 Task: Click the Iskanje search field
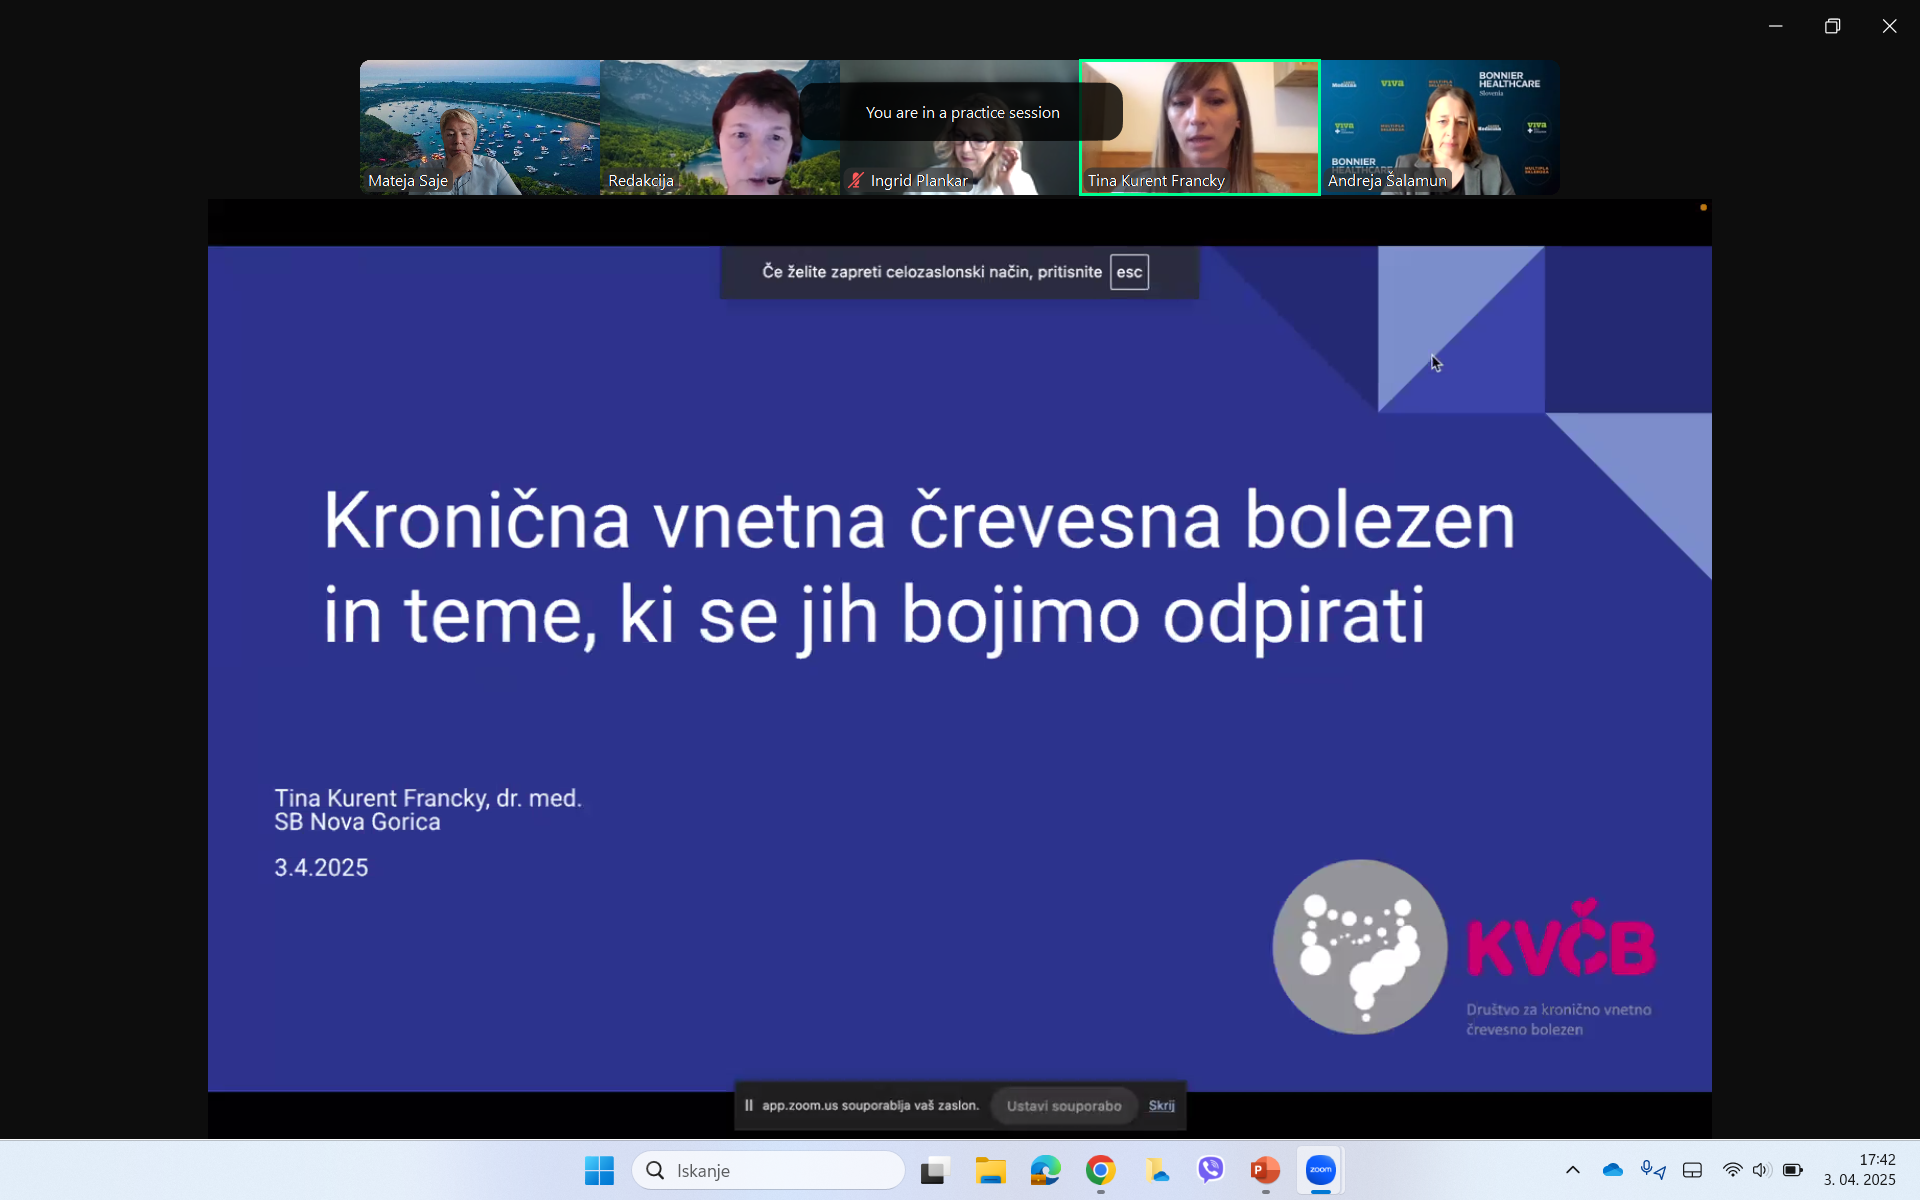(x=768, y=1170)
